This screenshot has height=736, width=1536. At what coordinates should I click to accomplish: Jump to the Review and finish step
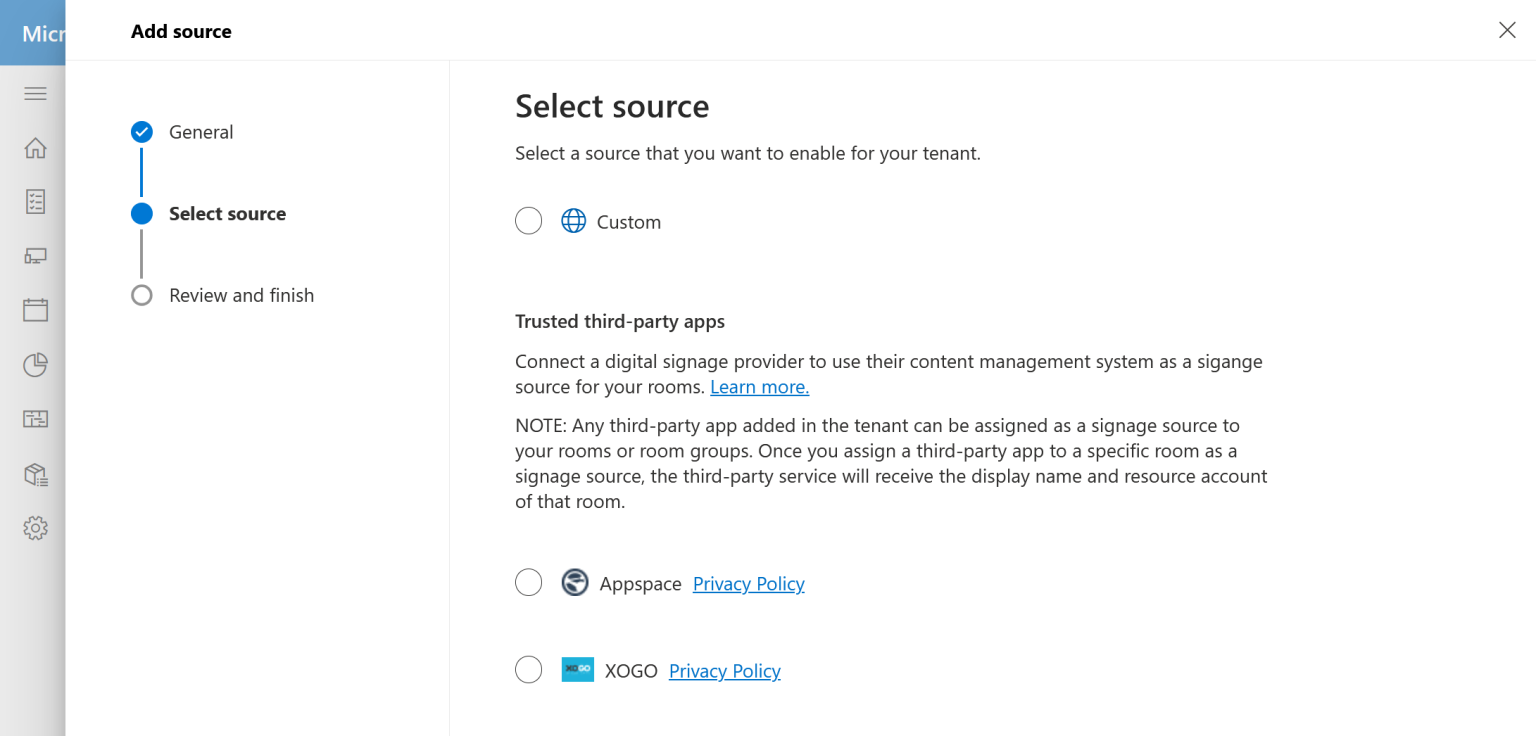click(241, 295)
